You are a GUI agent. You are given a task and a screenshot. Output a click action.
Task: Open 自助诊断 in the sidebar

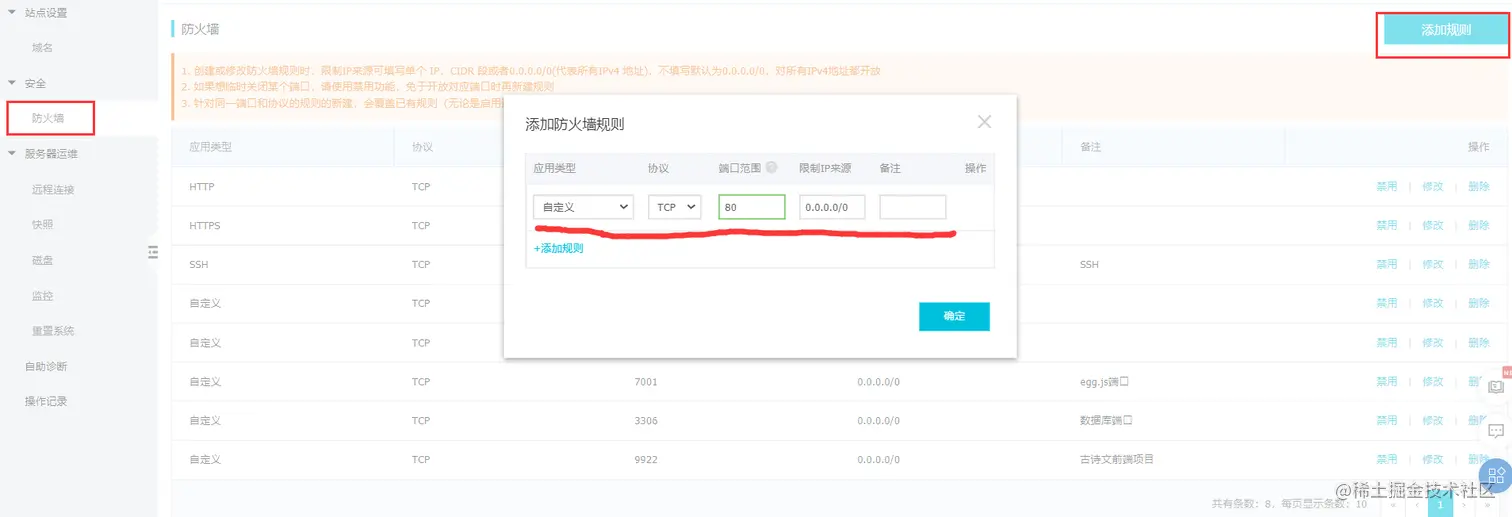tap(46, 366)
